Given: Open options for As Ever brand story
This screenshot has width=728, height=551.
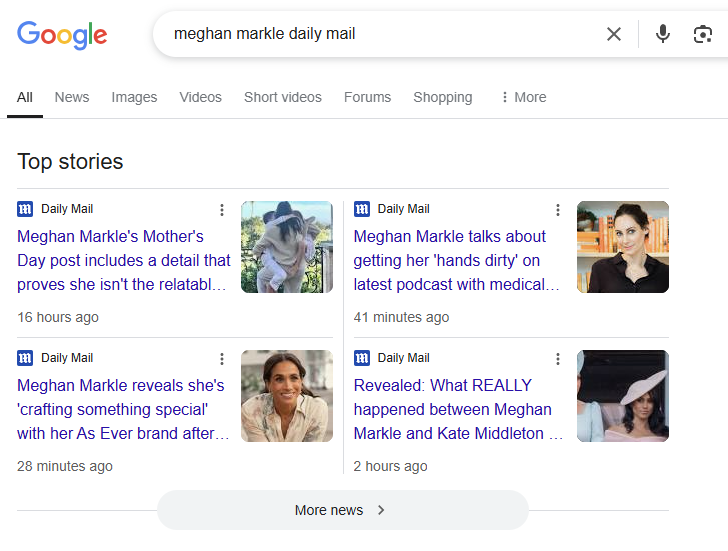Looking at the screenshot, I should (x=222, y=359).
